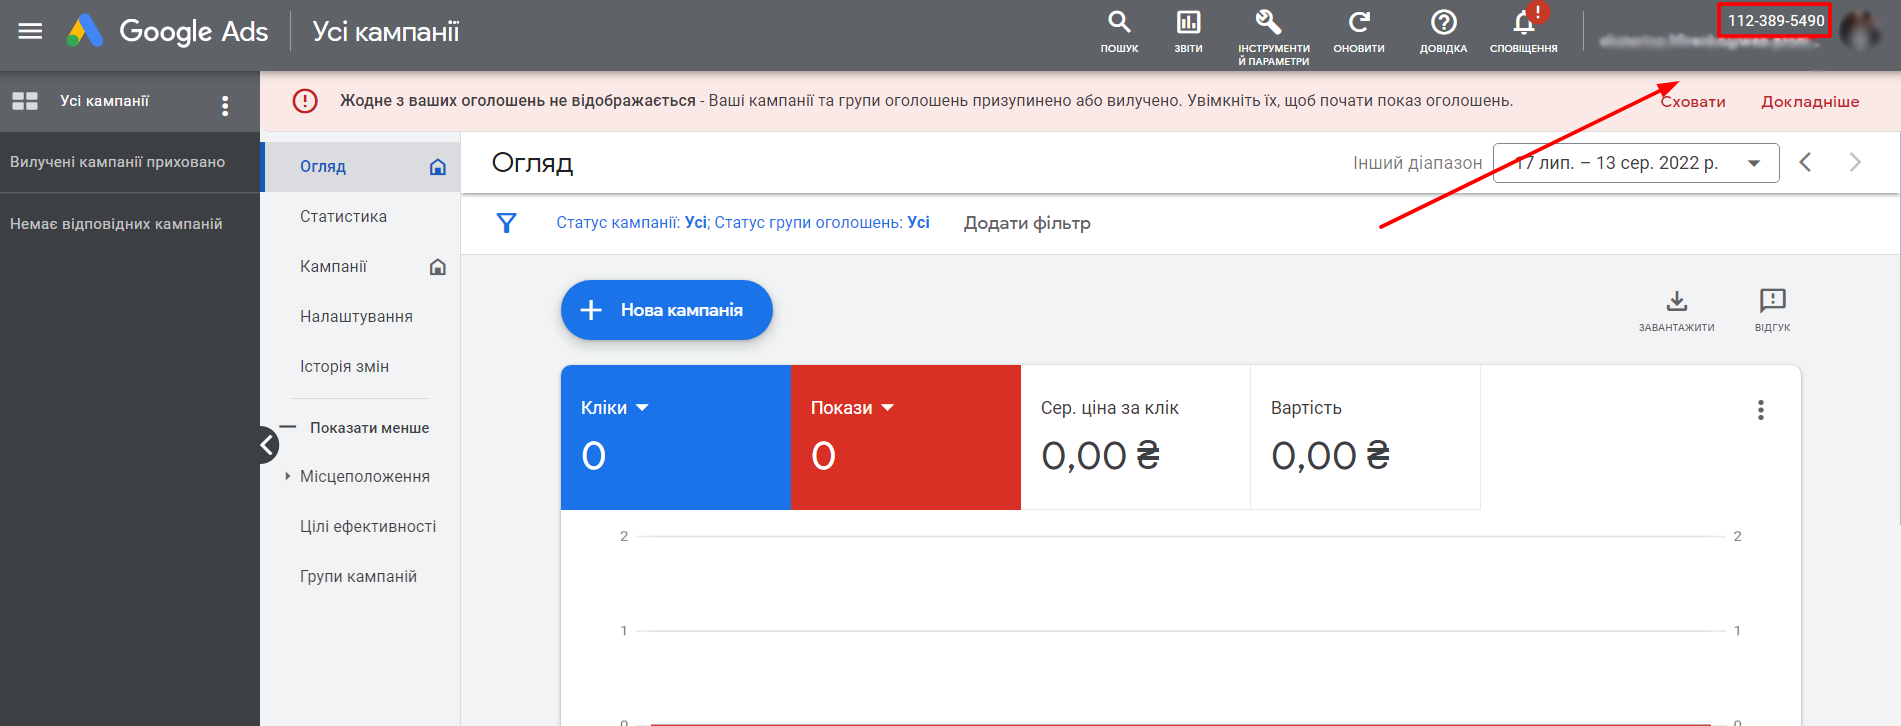Open the Покази metric dropdown
1901x726 pixels.
[x=852, y=408]
